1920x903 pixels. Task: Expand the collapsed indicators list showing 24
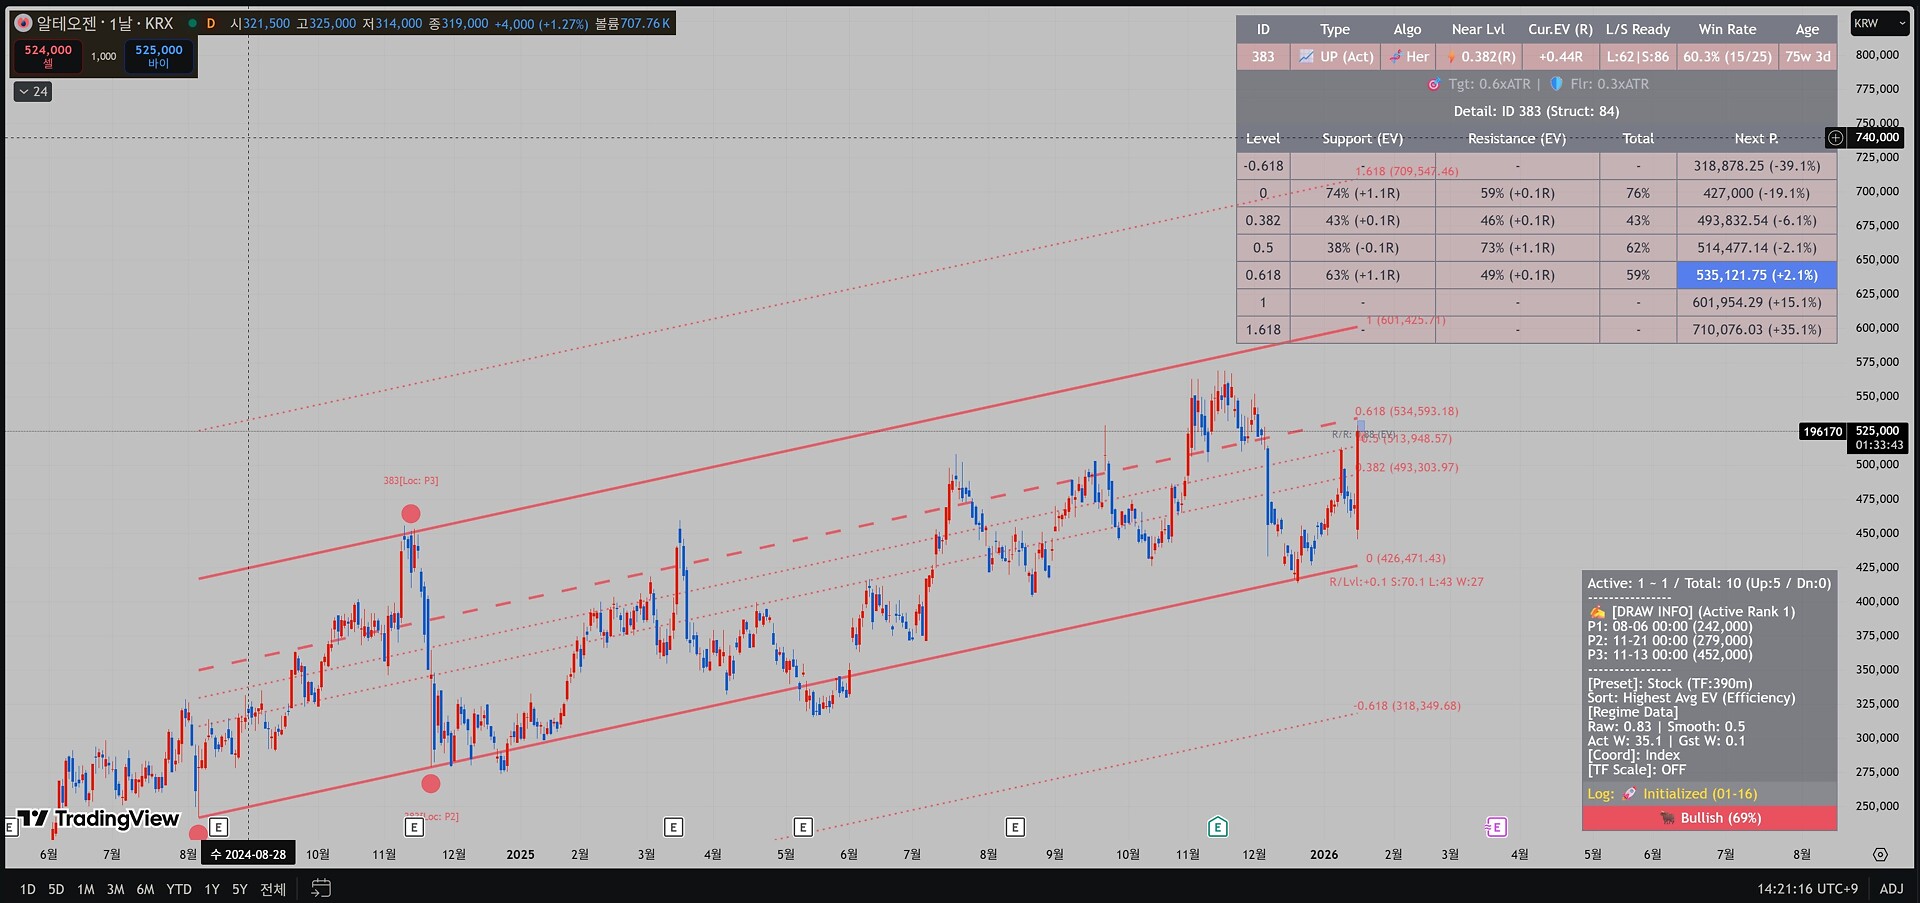33,92
